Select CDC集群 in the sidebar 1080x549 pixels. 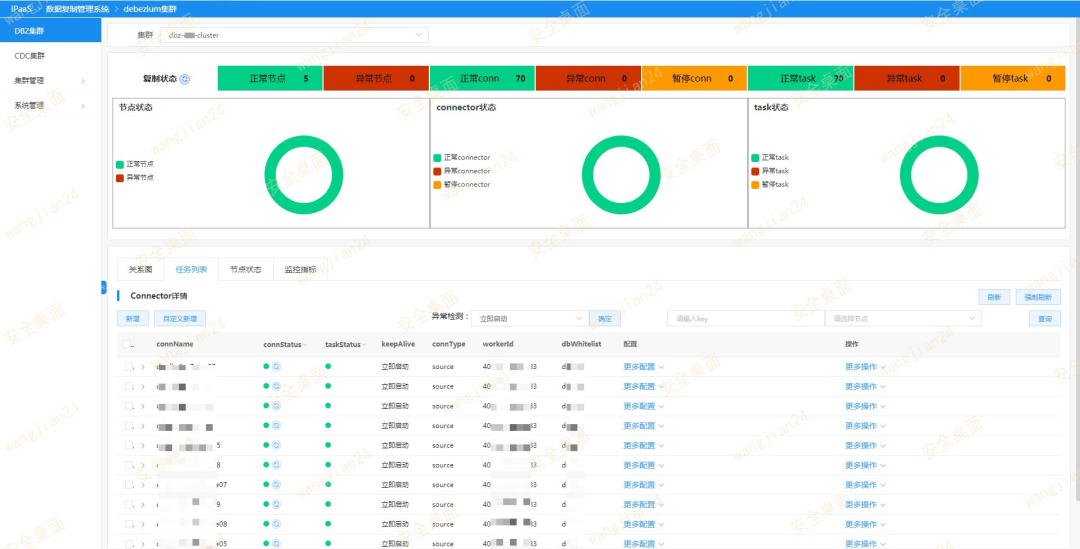point(50,56)
